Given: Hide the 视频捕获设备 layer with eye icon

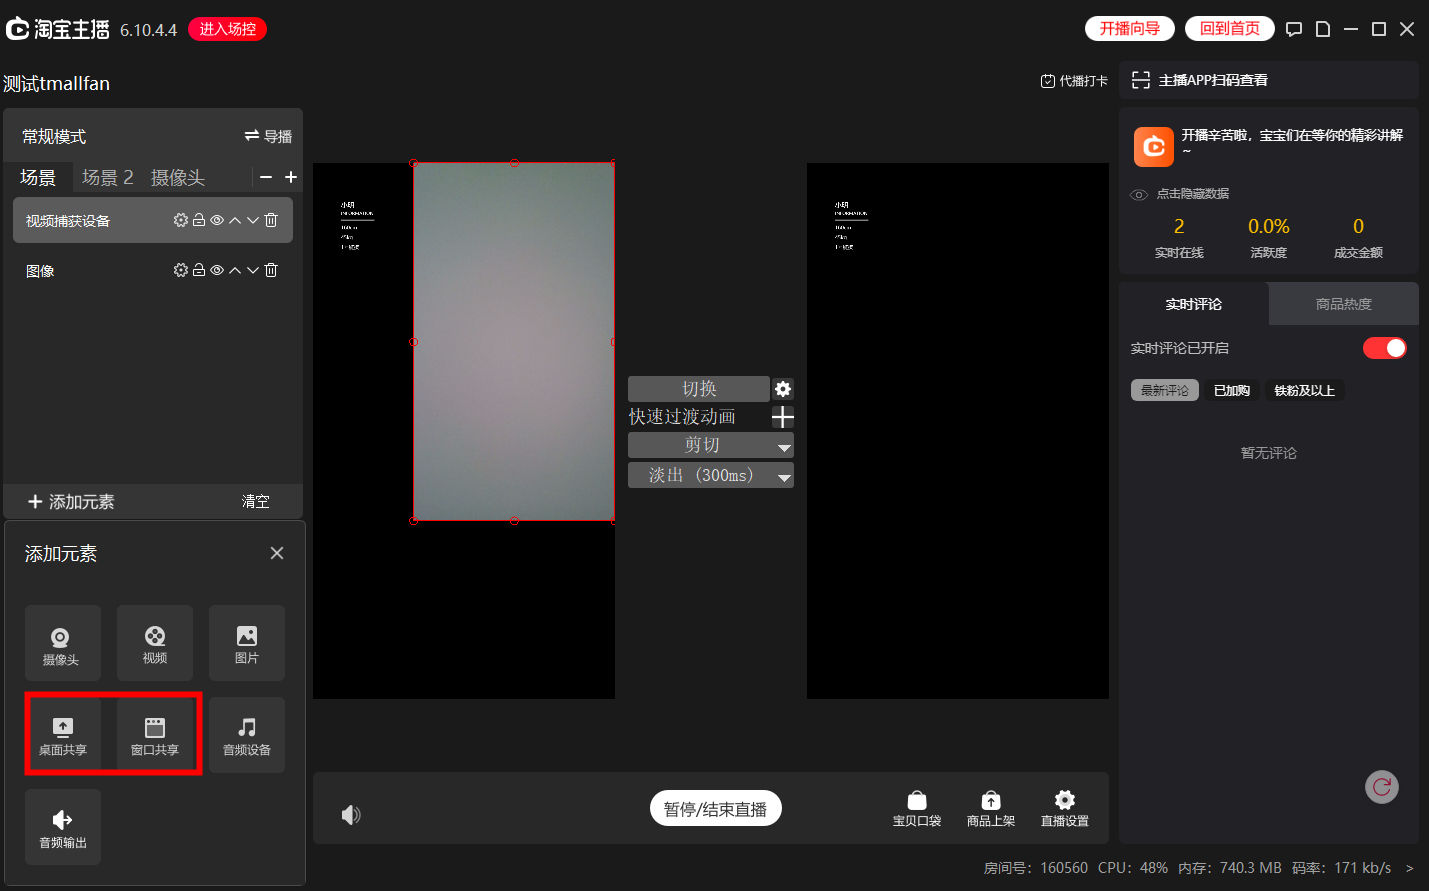Looking at the screenshot, I should 217,220.
